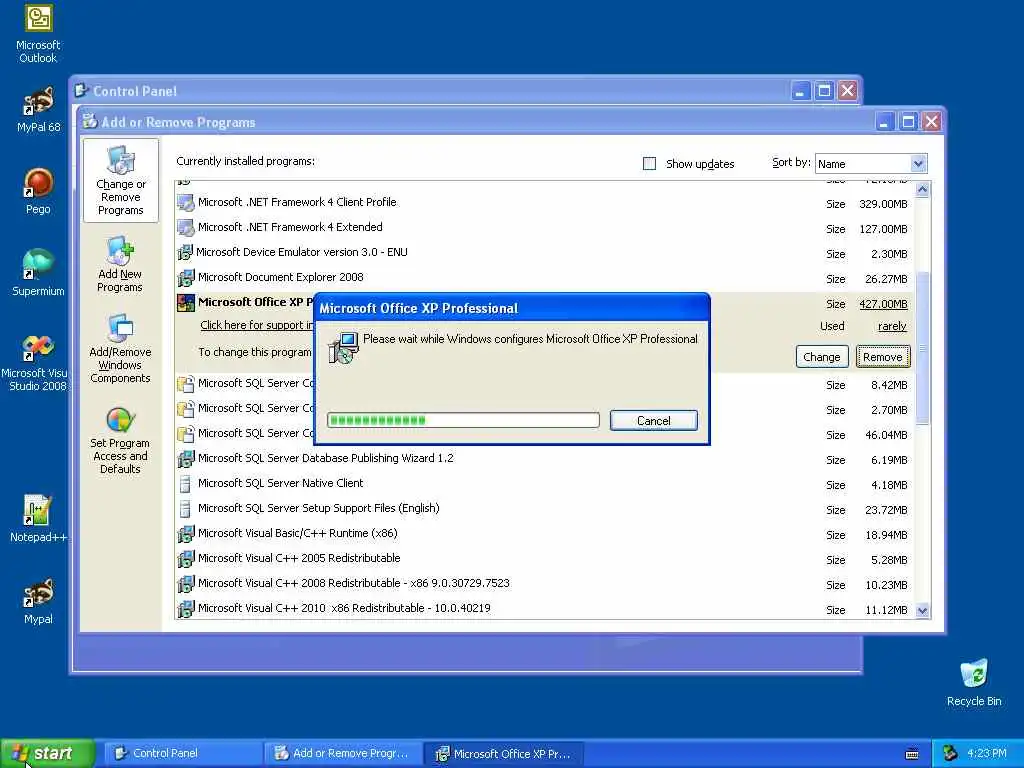Click the .NET Framework 4 Extended icon
The height and width of the screenshot is (768, 1024).
coord(185,227)
